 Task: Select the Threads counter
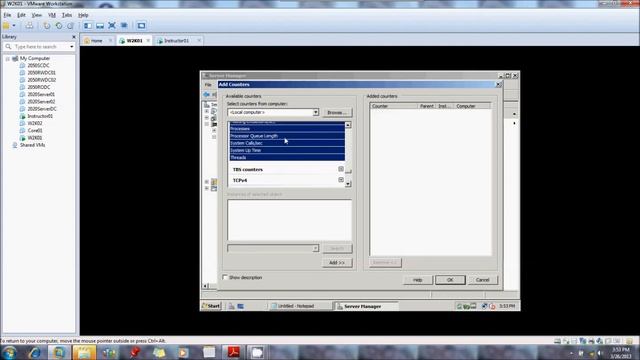(287, 158)
